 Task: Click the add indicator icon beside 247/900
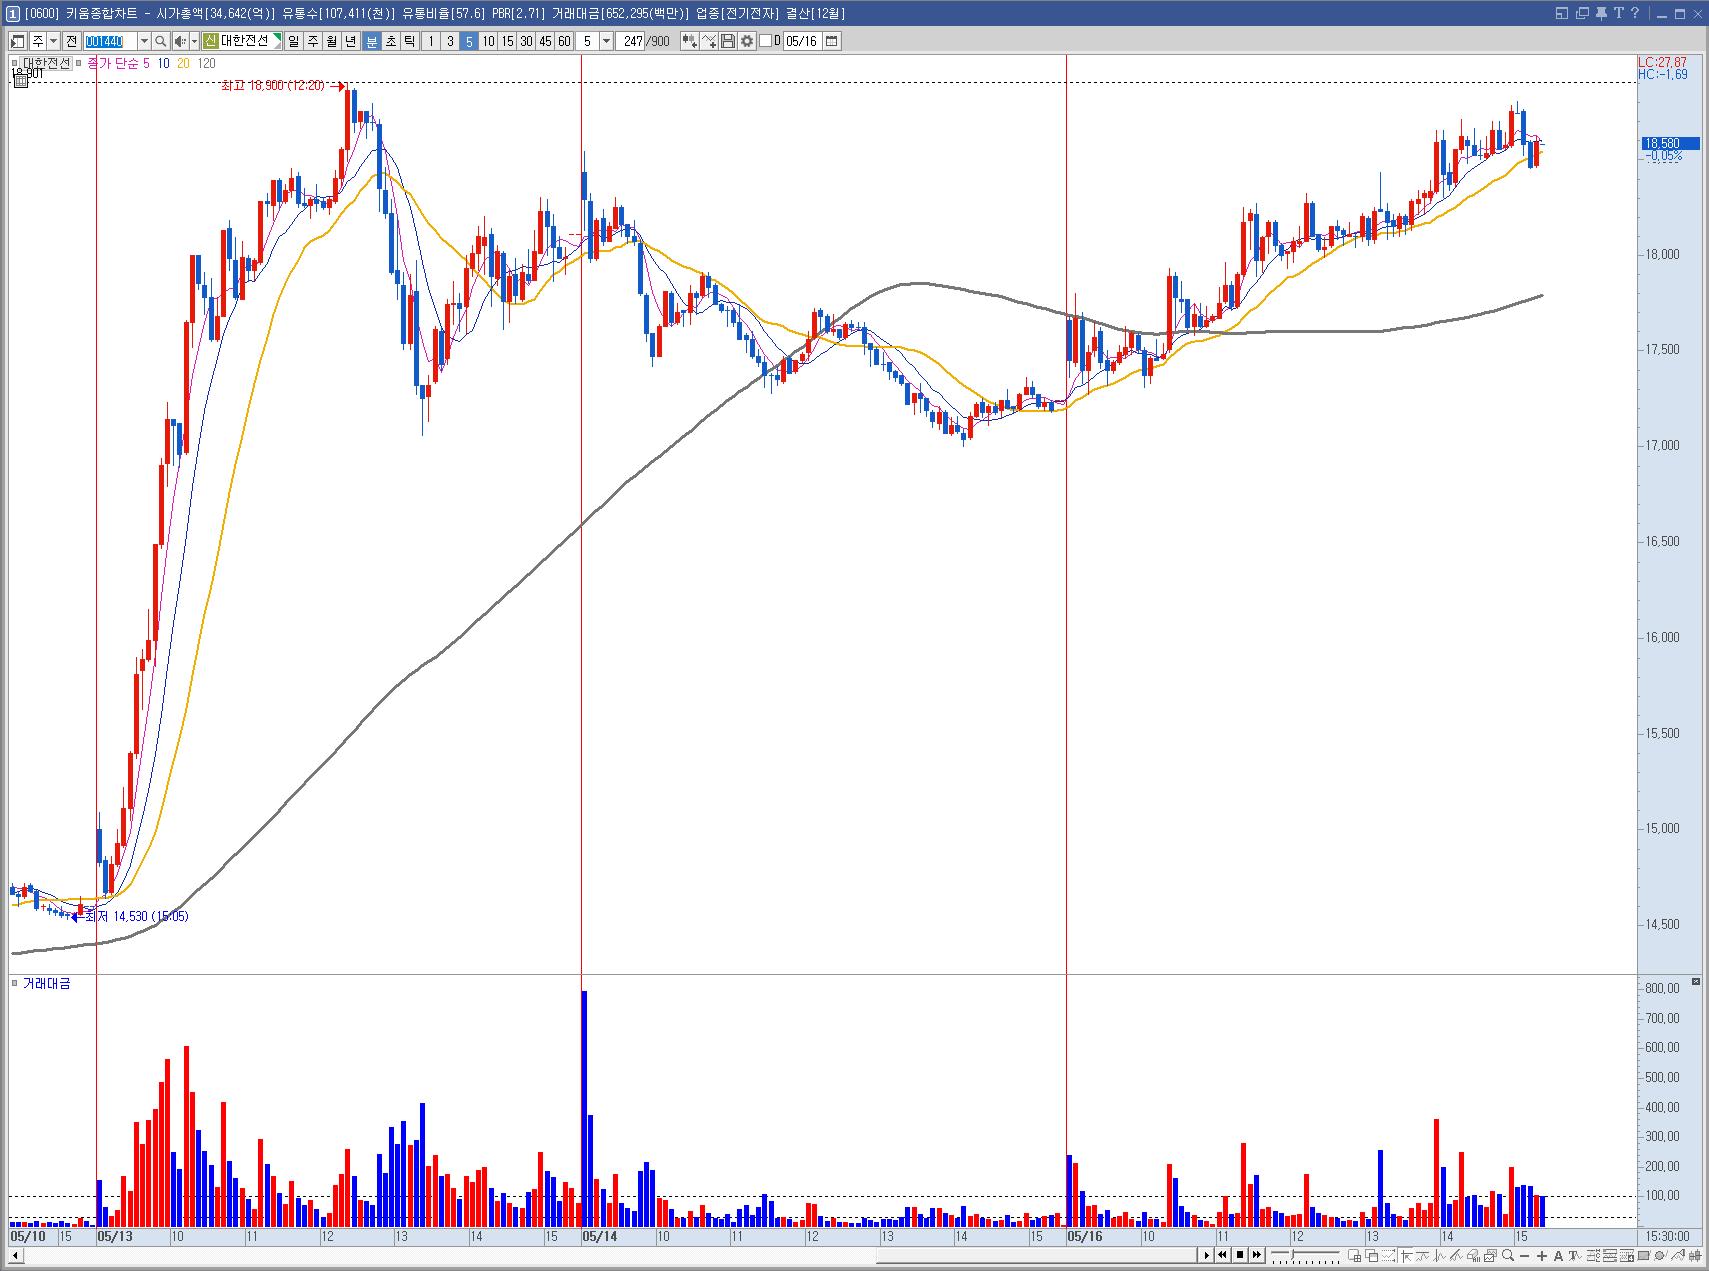coord(689,41)
